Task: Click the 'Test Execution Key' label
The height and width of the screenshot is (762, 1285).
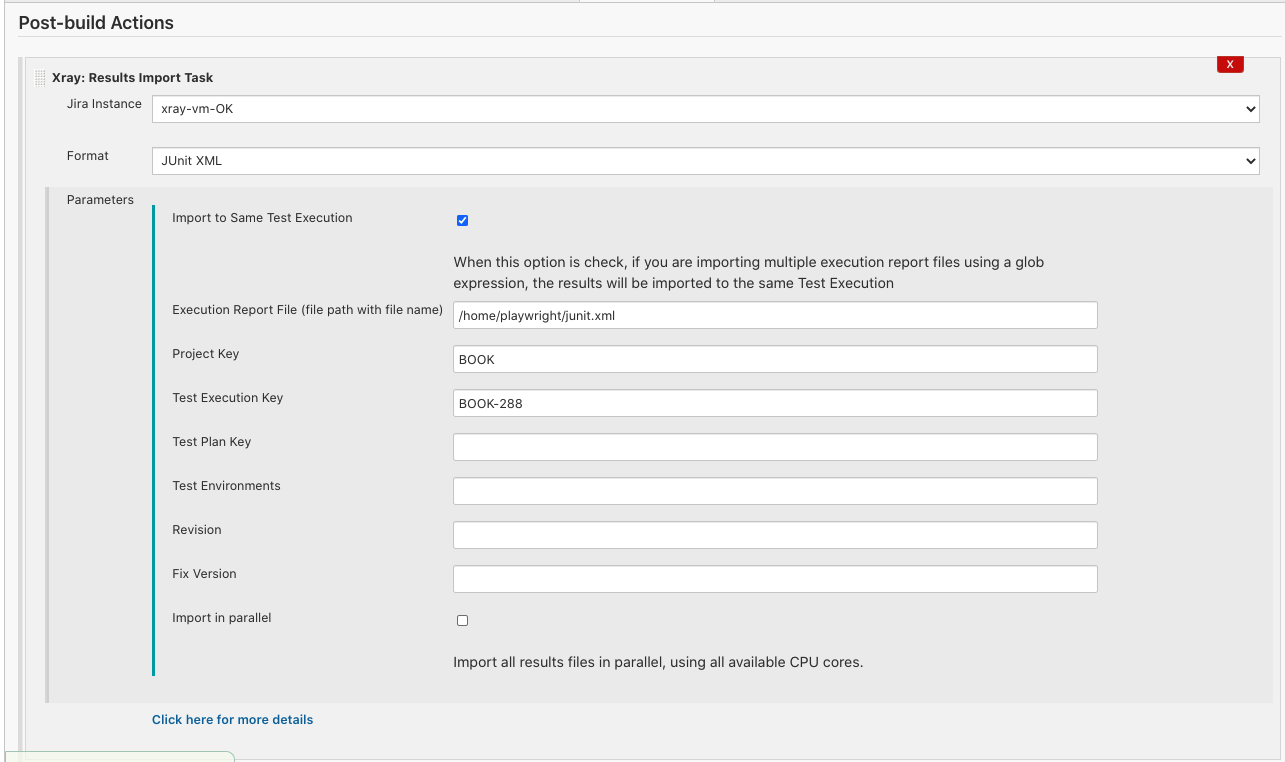Action: (228, 398)
